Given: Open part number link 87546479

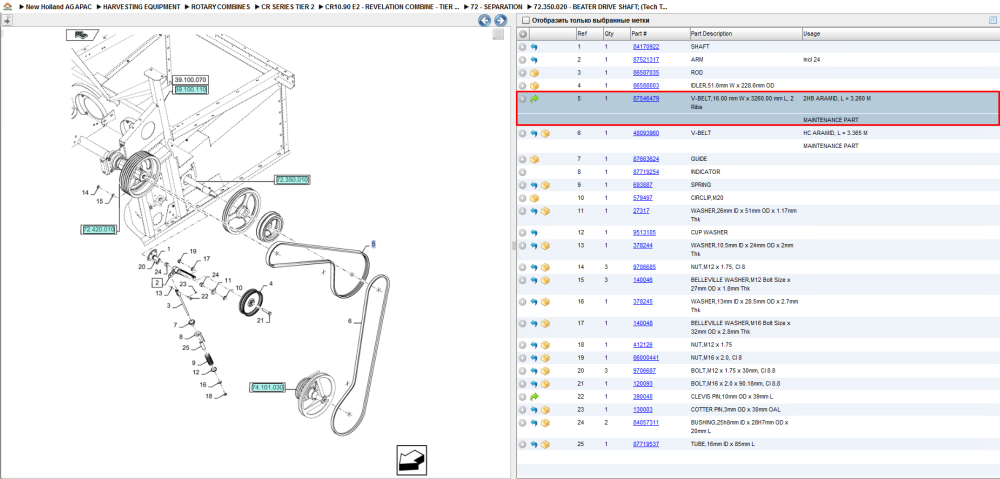Looking at the screenshot, I should coord(645,99).
